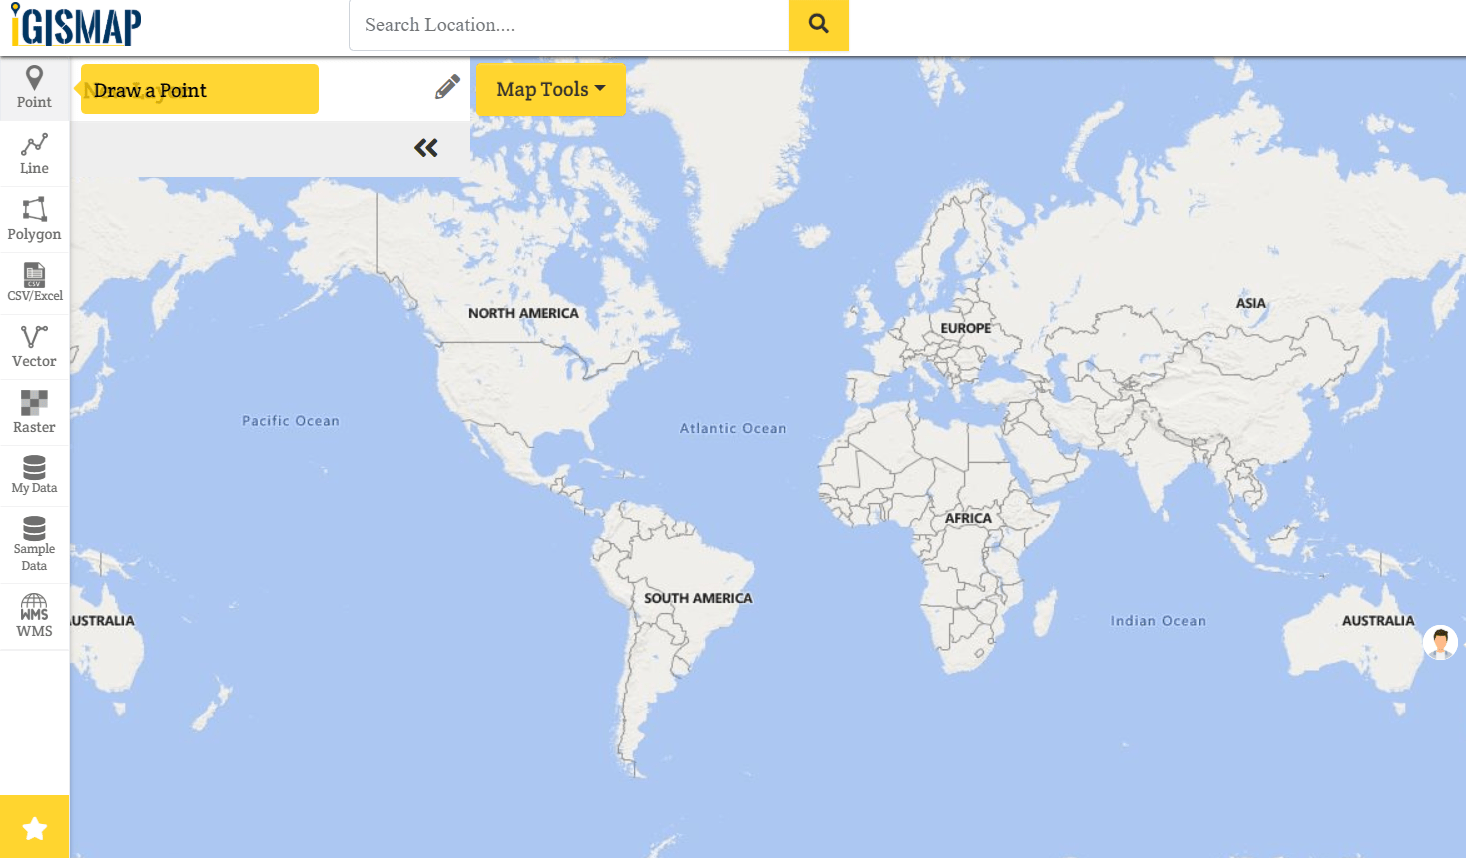
Task: Open the Raster data tool
Action: (x=34, y=413)
